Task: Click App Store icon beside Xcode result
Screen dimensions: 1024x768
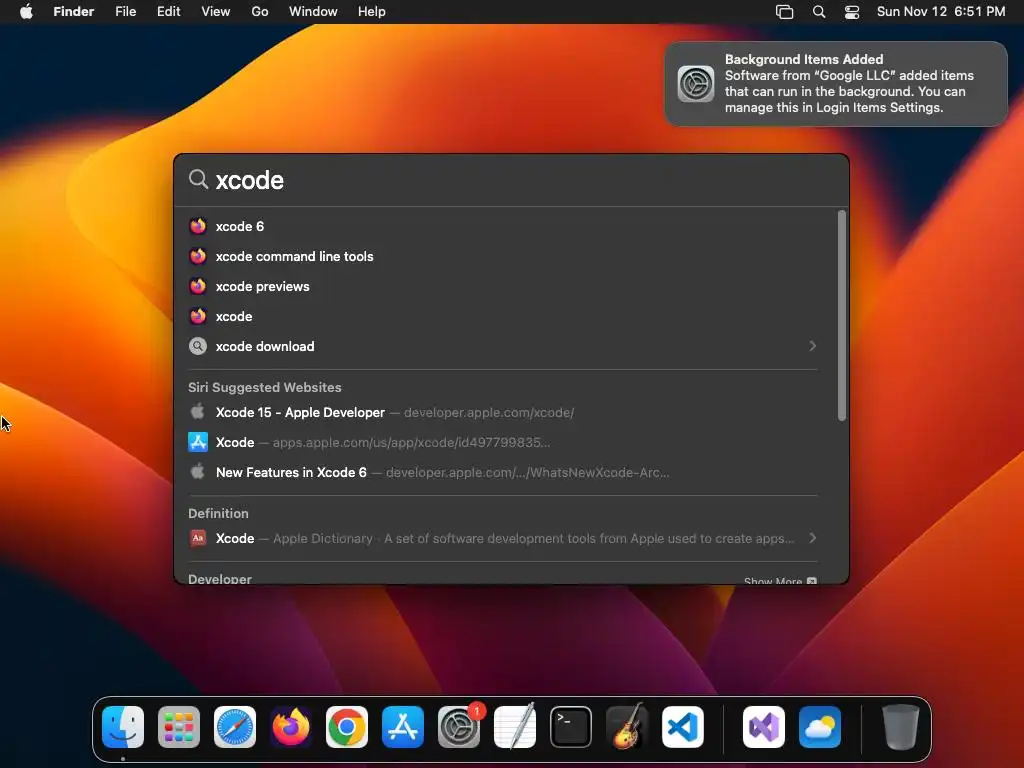Action: 198,442
